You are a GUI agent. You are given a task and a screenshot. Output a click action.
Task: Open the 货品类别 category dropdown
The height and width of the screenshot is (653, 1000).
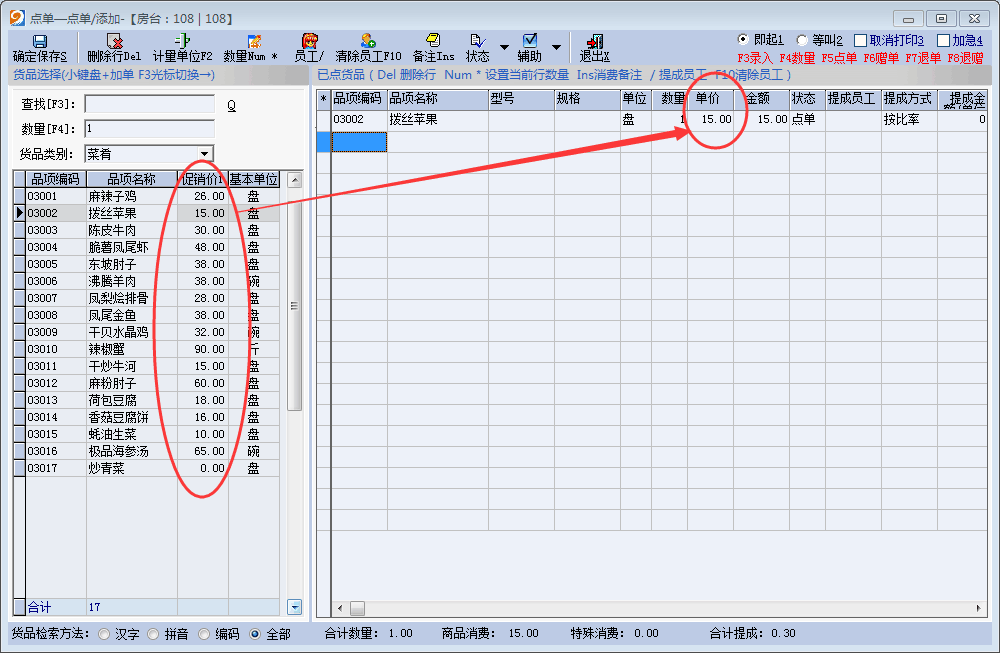pos(205,154)
